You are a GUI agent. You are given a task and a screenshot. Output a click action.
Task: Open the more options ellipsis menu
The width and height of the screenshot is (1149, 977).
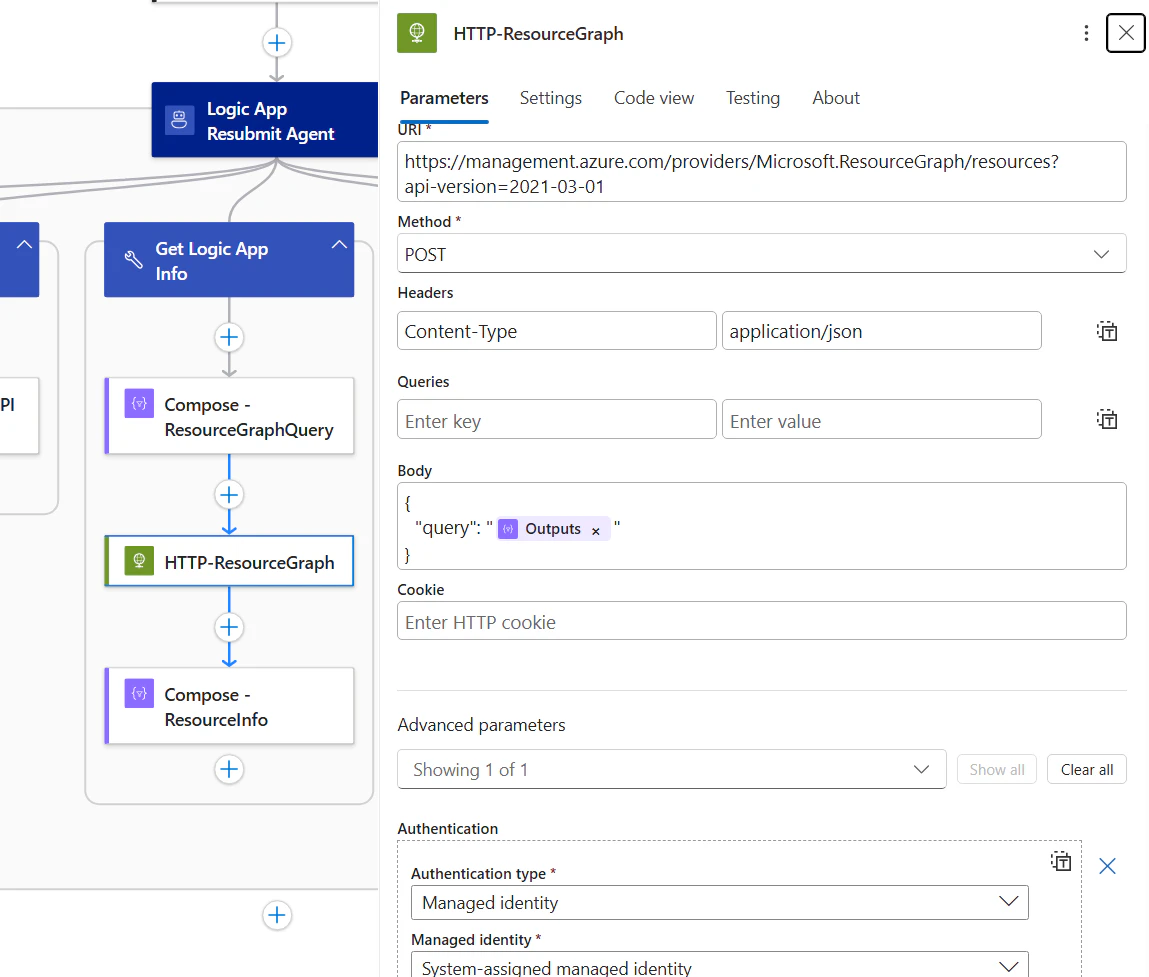1086,33
